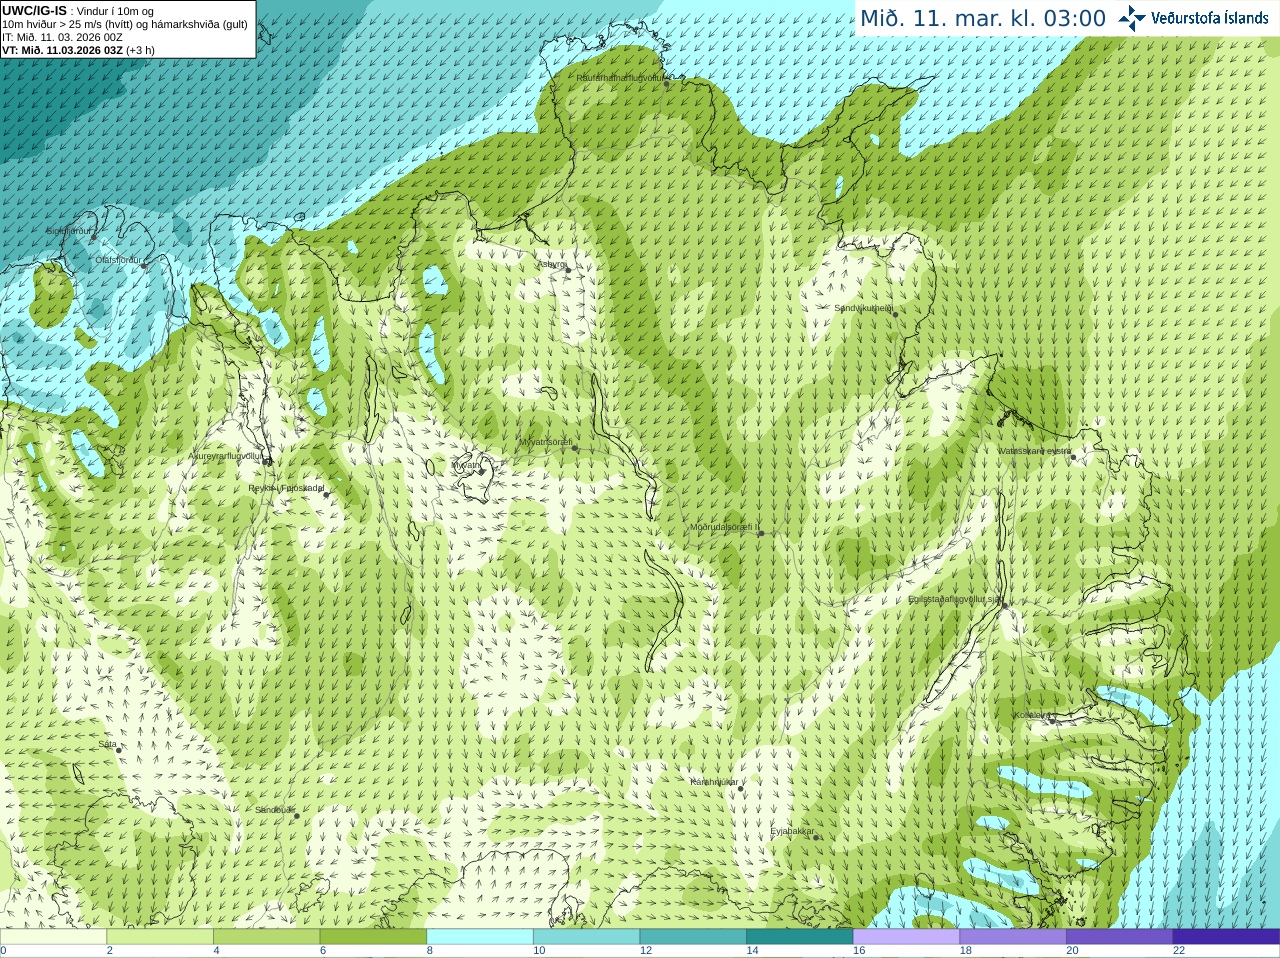
Task: Click the Eyjabakkar station label
Action: (x=792, y=831)
